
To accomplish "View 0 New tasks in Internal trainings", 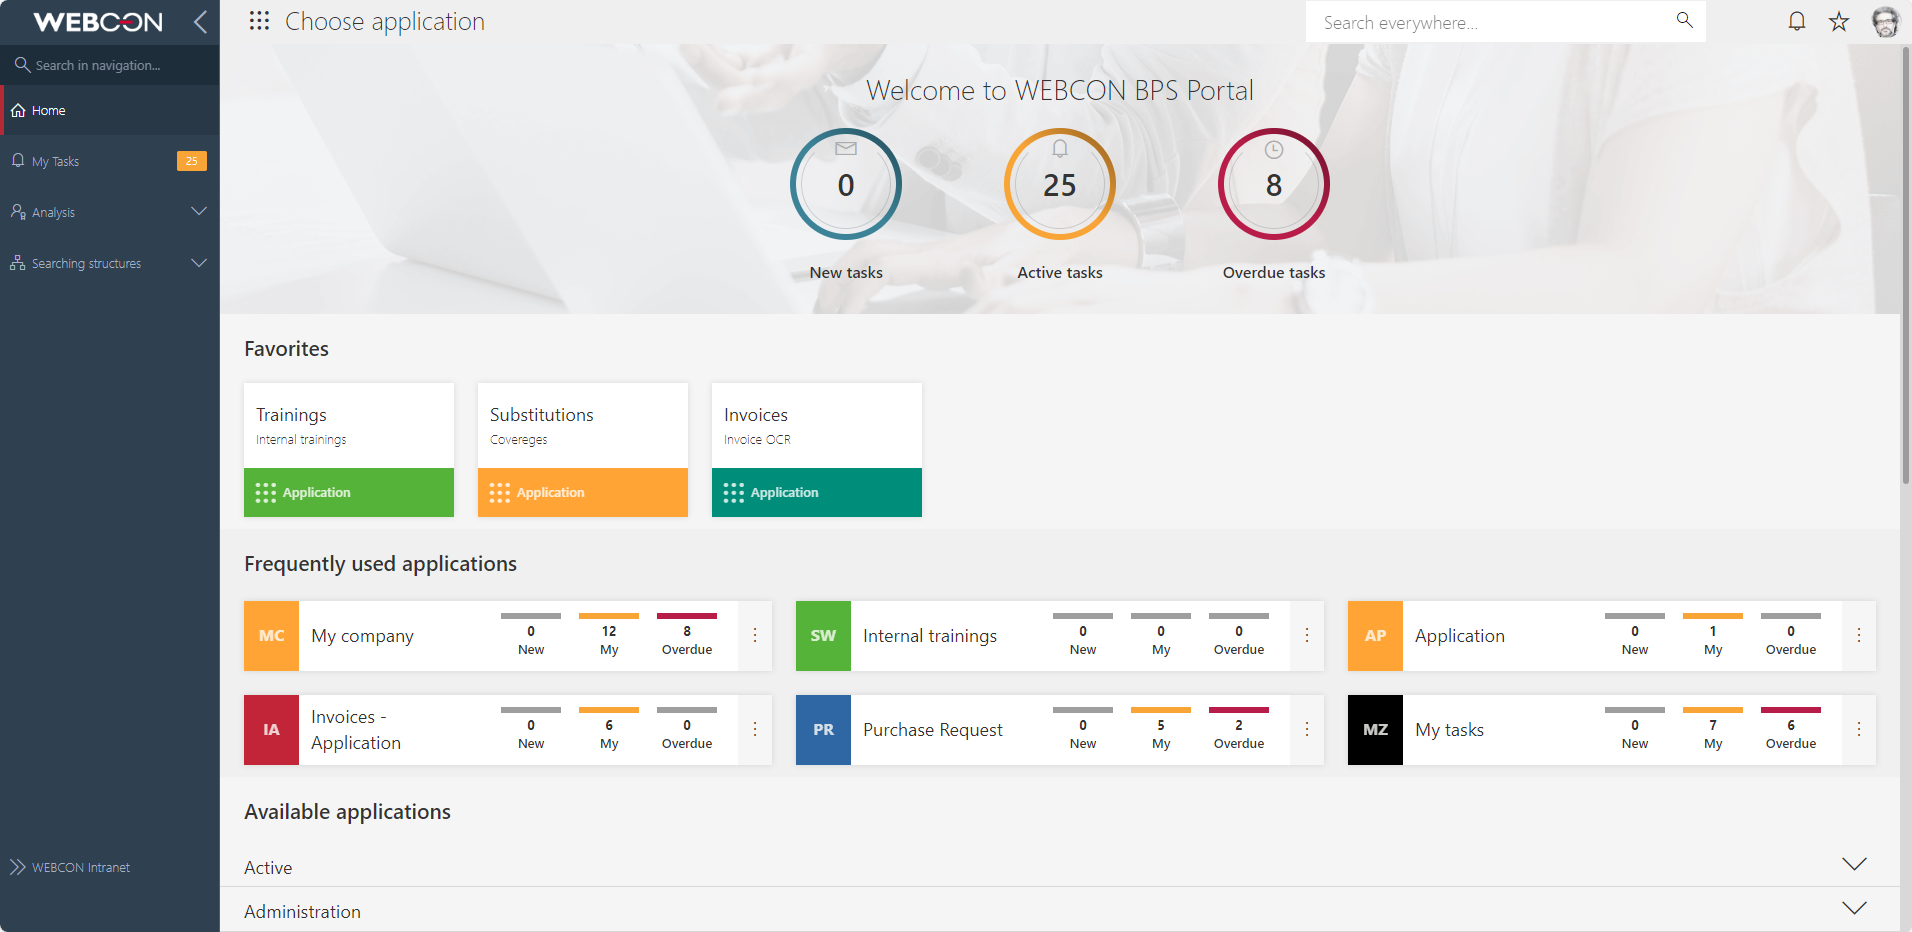I will 1083,636.
